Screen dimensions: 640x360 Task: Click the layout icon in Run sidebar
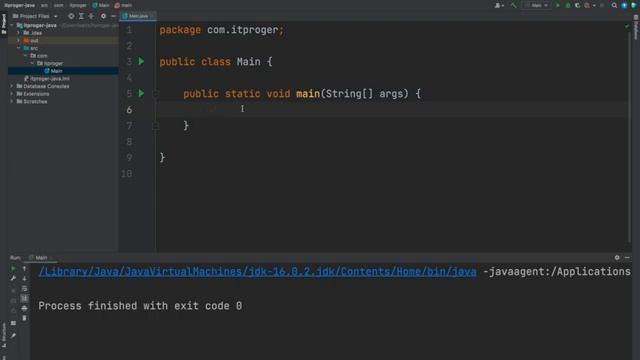[13, 323]
